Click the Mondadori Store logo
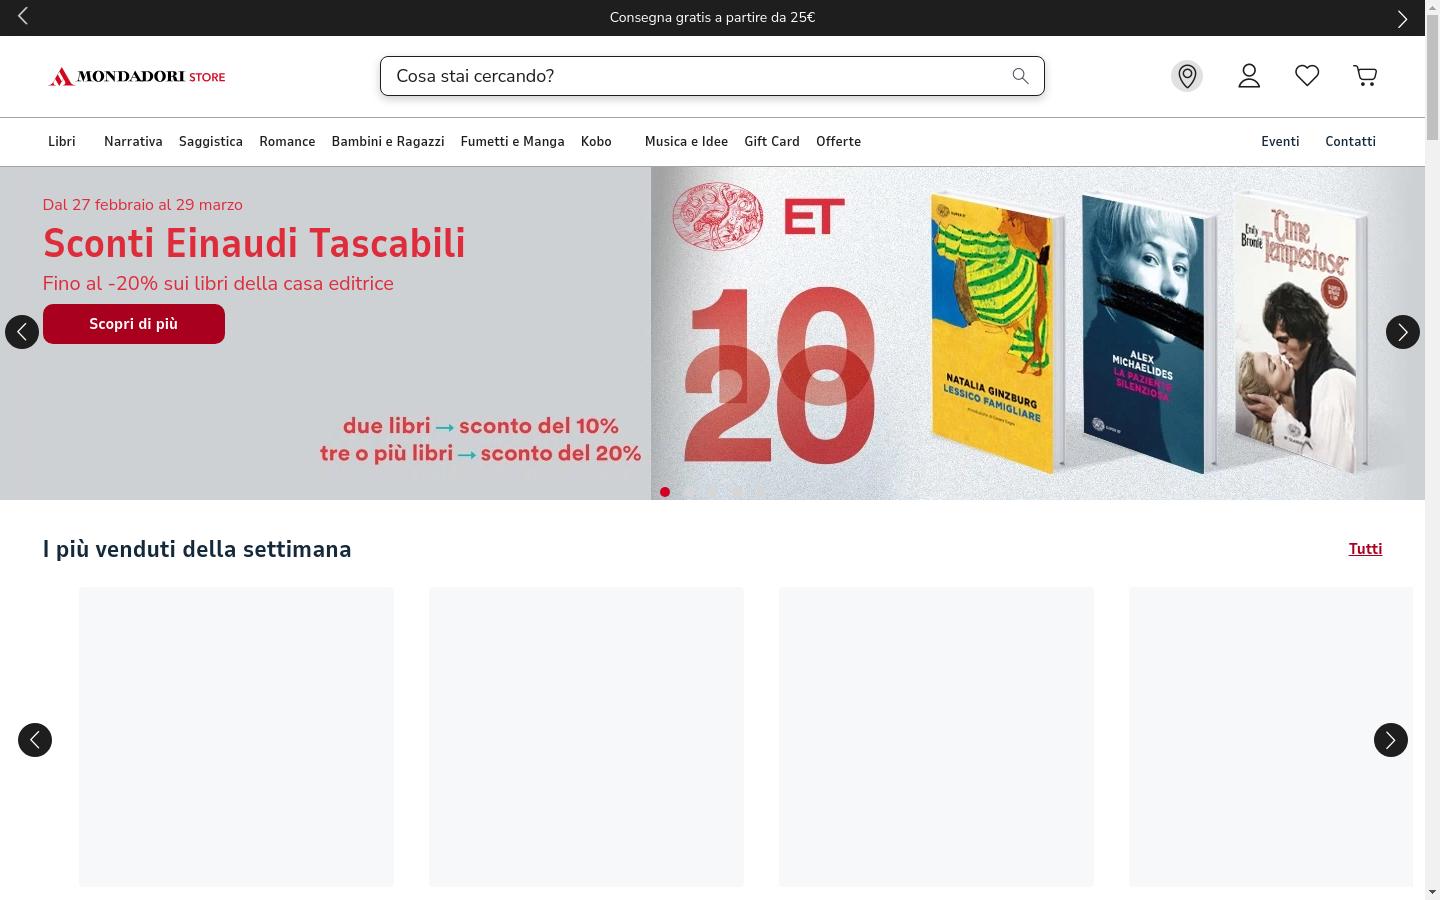This screenshot has width=1440, height=900. tap(137, 77)
